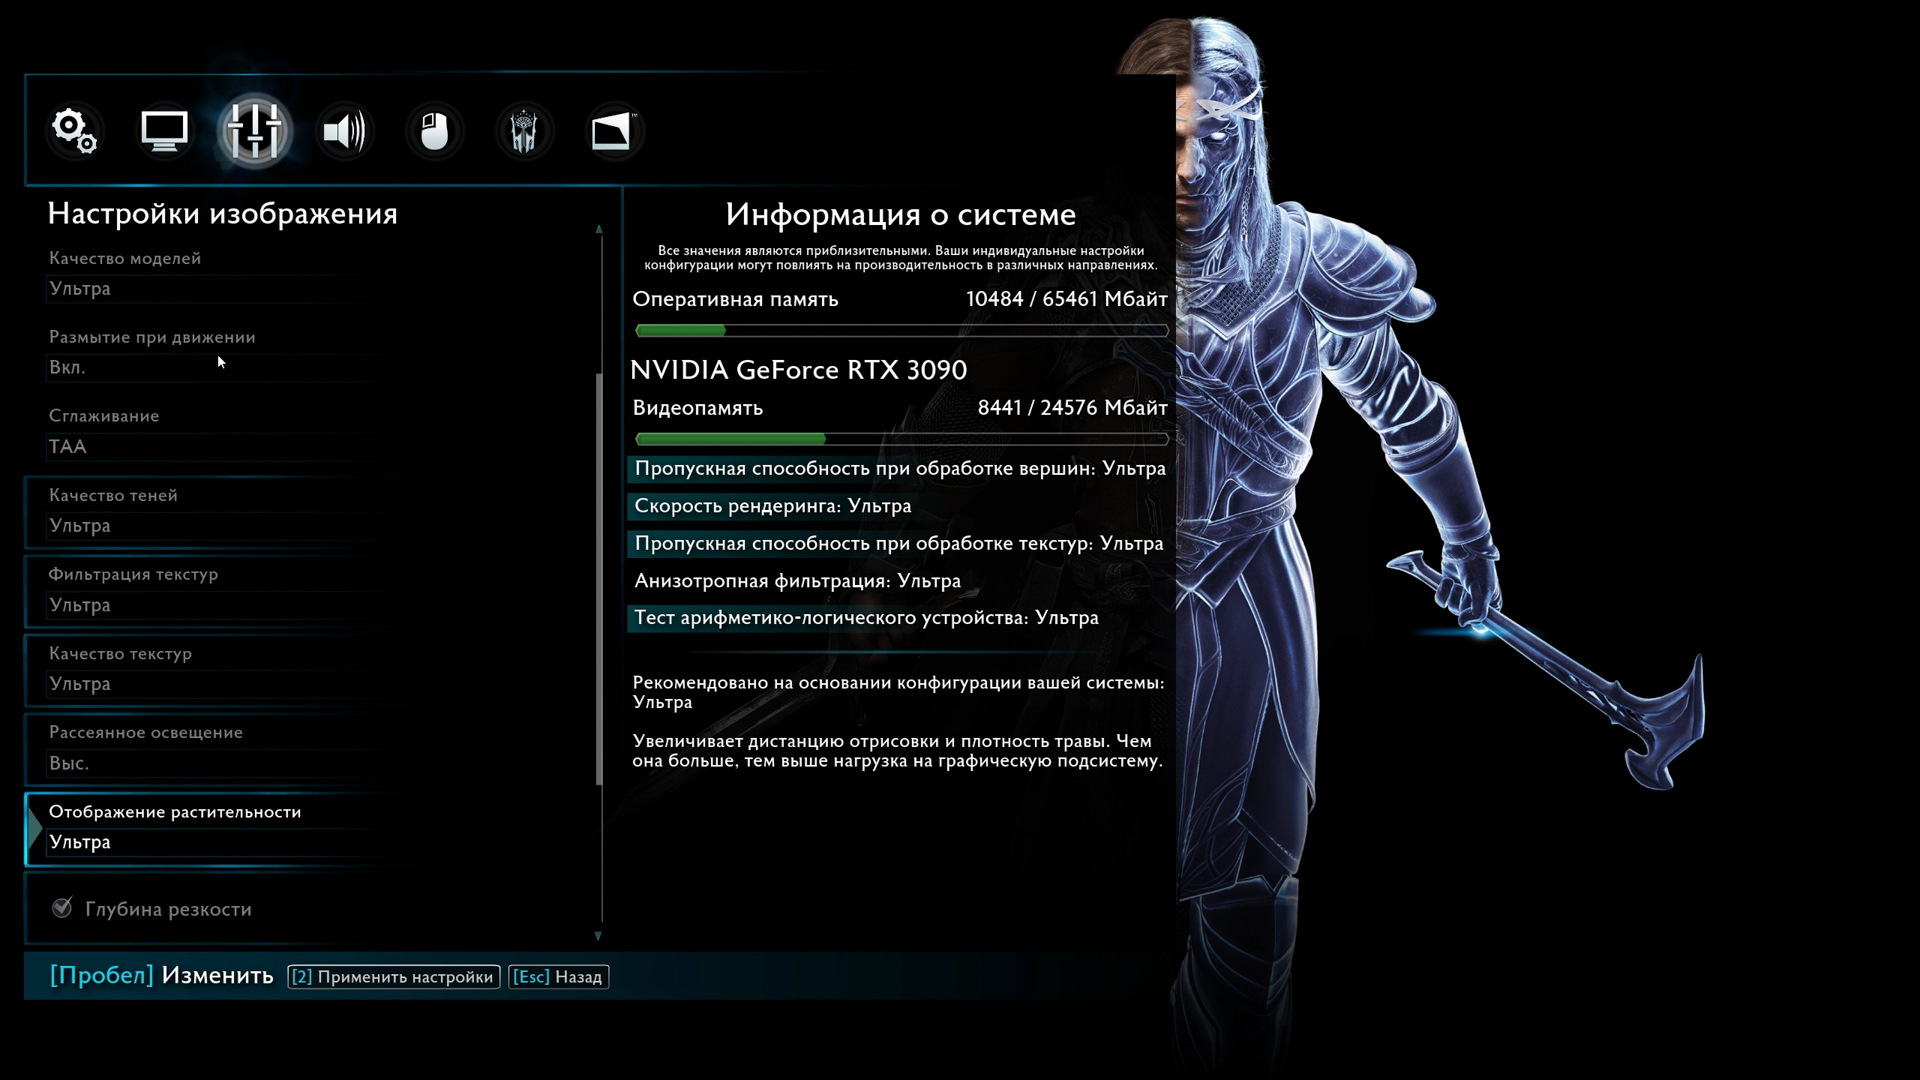Click the Информация о системе heading

[901, 214]
